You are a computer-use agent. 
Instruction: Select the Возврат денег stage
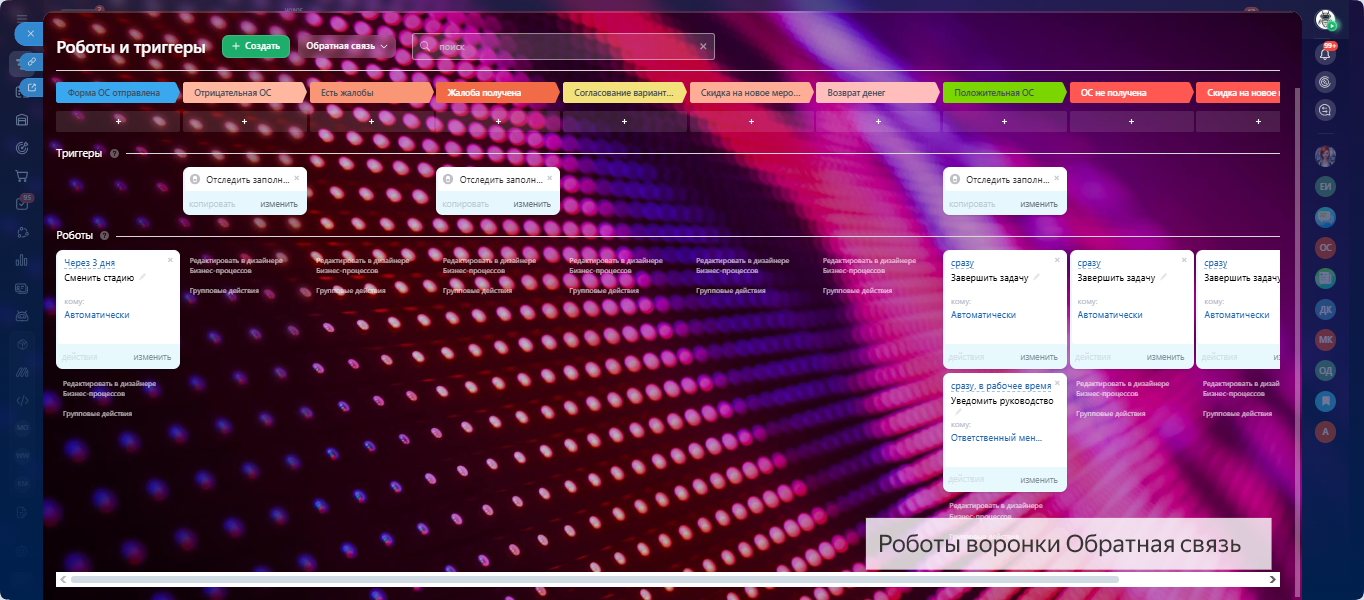coord(877,93)
